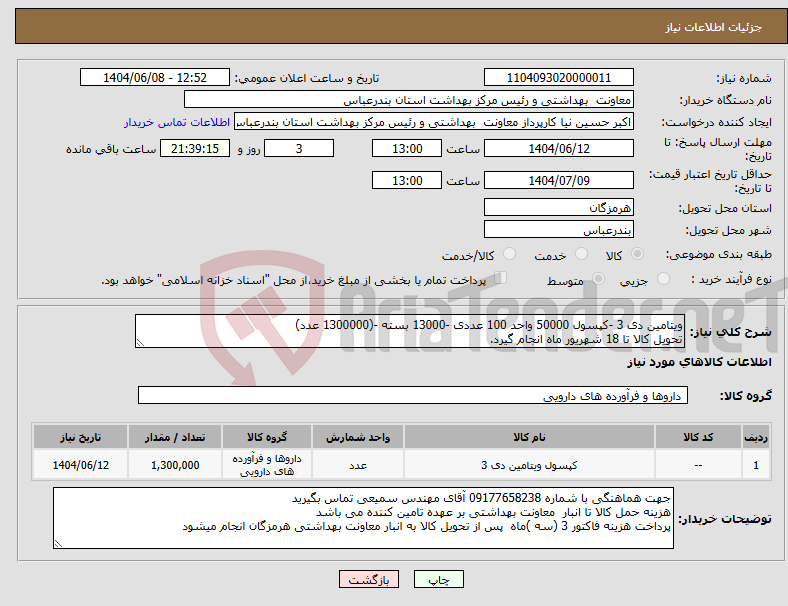Click the response deadline date 1404/06/12 field
The height and width of the screenshot is (606, 788).
(x=558, y=148)
